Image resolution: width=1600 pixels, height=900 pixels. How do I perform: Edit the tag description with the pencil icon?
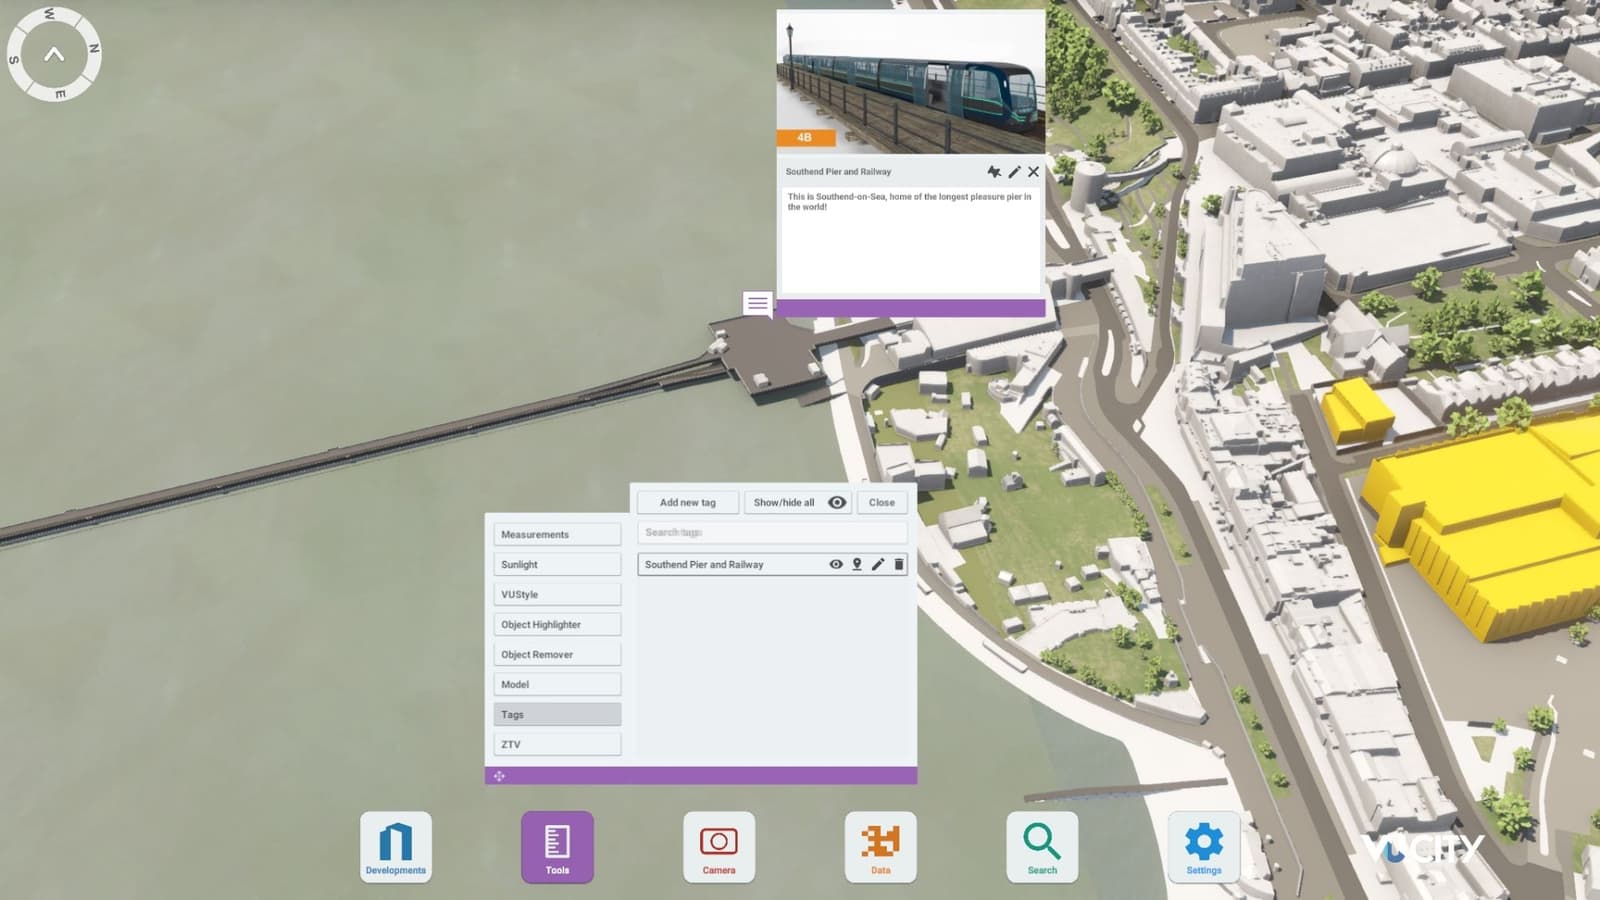(1014, 172)
